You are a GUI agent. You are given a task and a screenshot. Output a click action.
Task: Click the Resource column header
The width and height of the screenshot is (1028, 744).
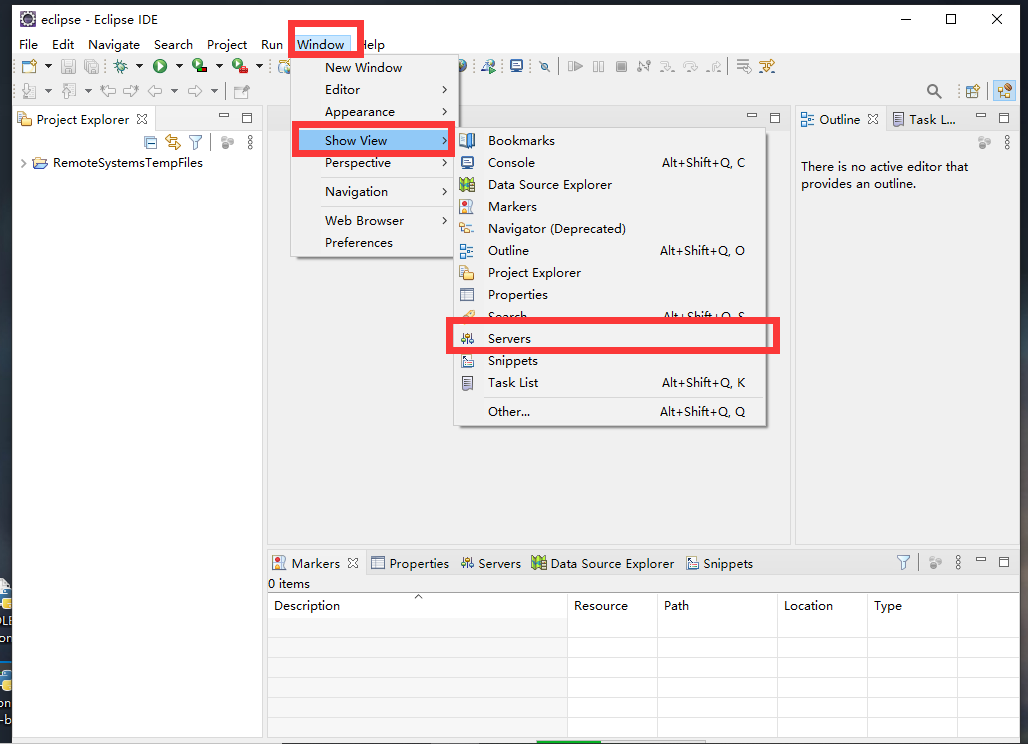[x=612, y=606]
